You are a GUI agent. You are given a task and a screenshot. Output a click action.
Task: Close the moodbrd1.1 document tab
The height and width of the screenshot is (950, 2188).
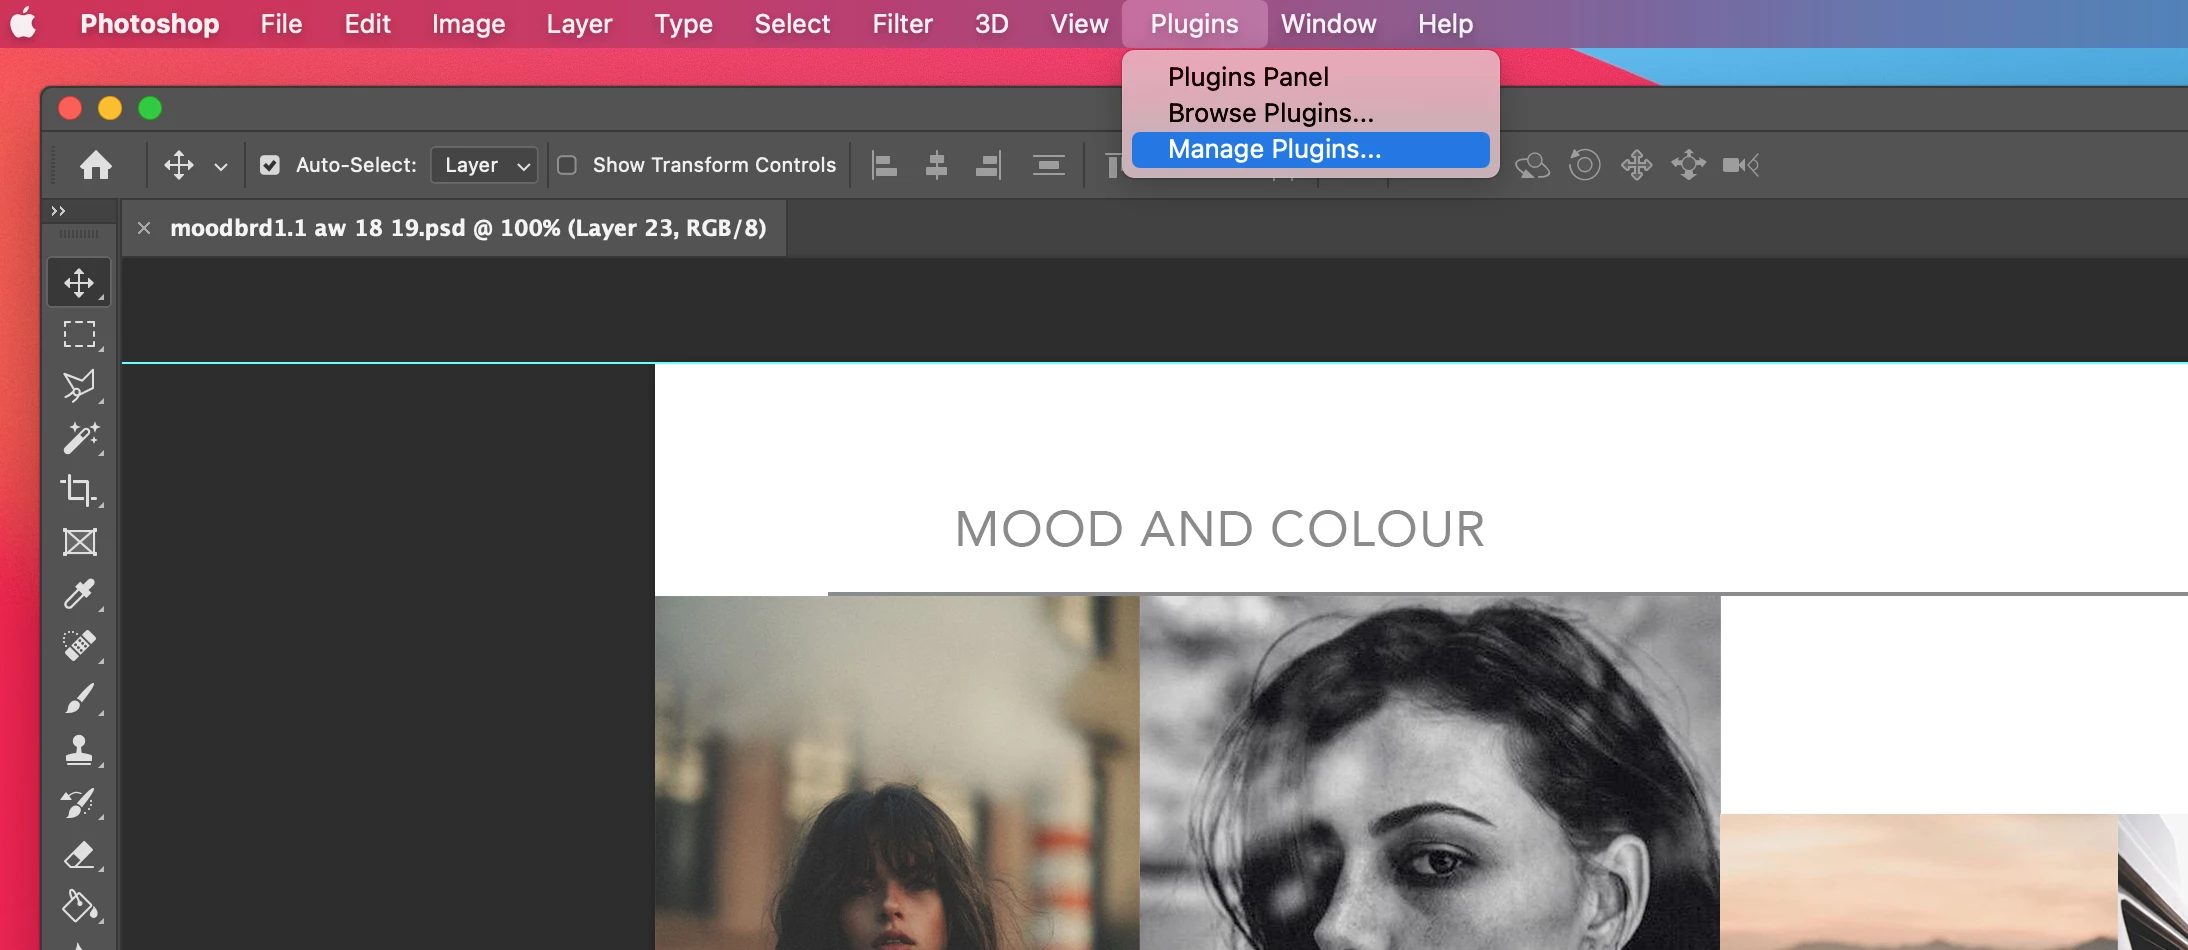point(144,228)
